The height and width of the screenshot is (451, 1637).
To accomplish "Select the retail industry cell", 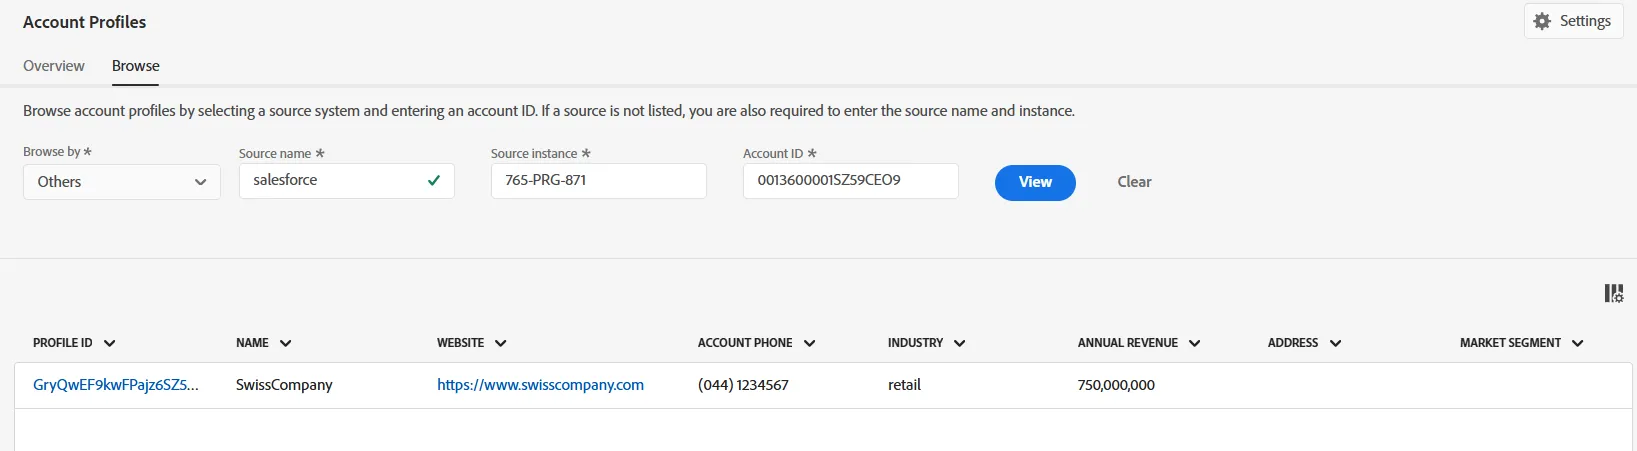I will tap(904, 385).
